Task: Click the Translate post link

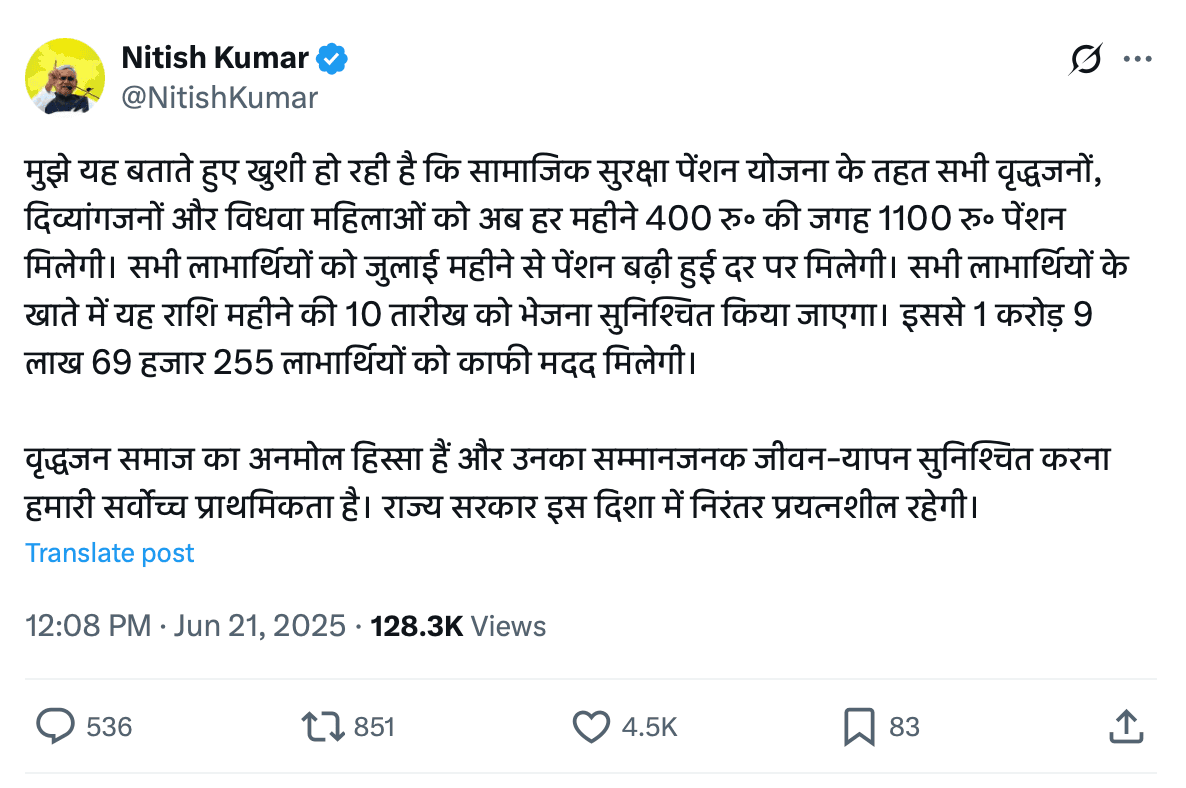Action: pyautogui.click(x=110, y=553)
